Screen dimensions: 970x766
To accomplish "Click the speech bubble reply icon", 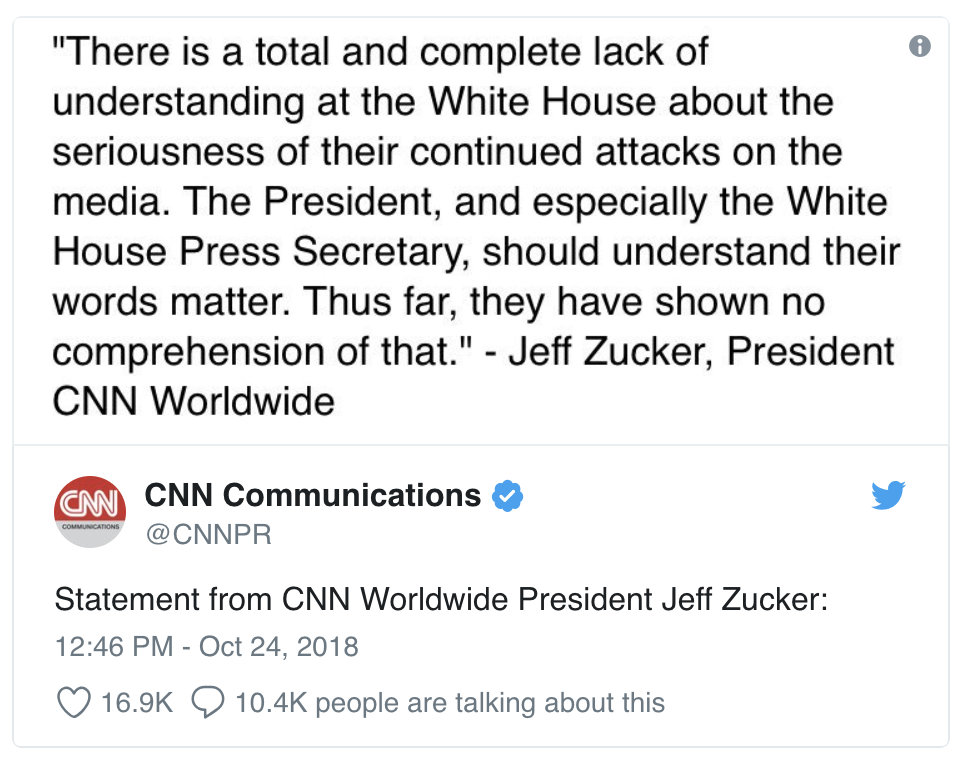I will point(208,702).
